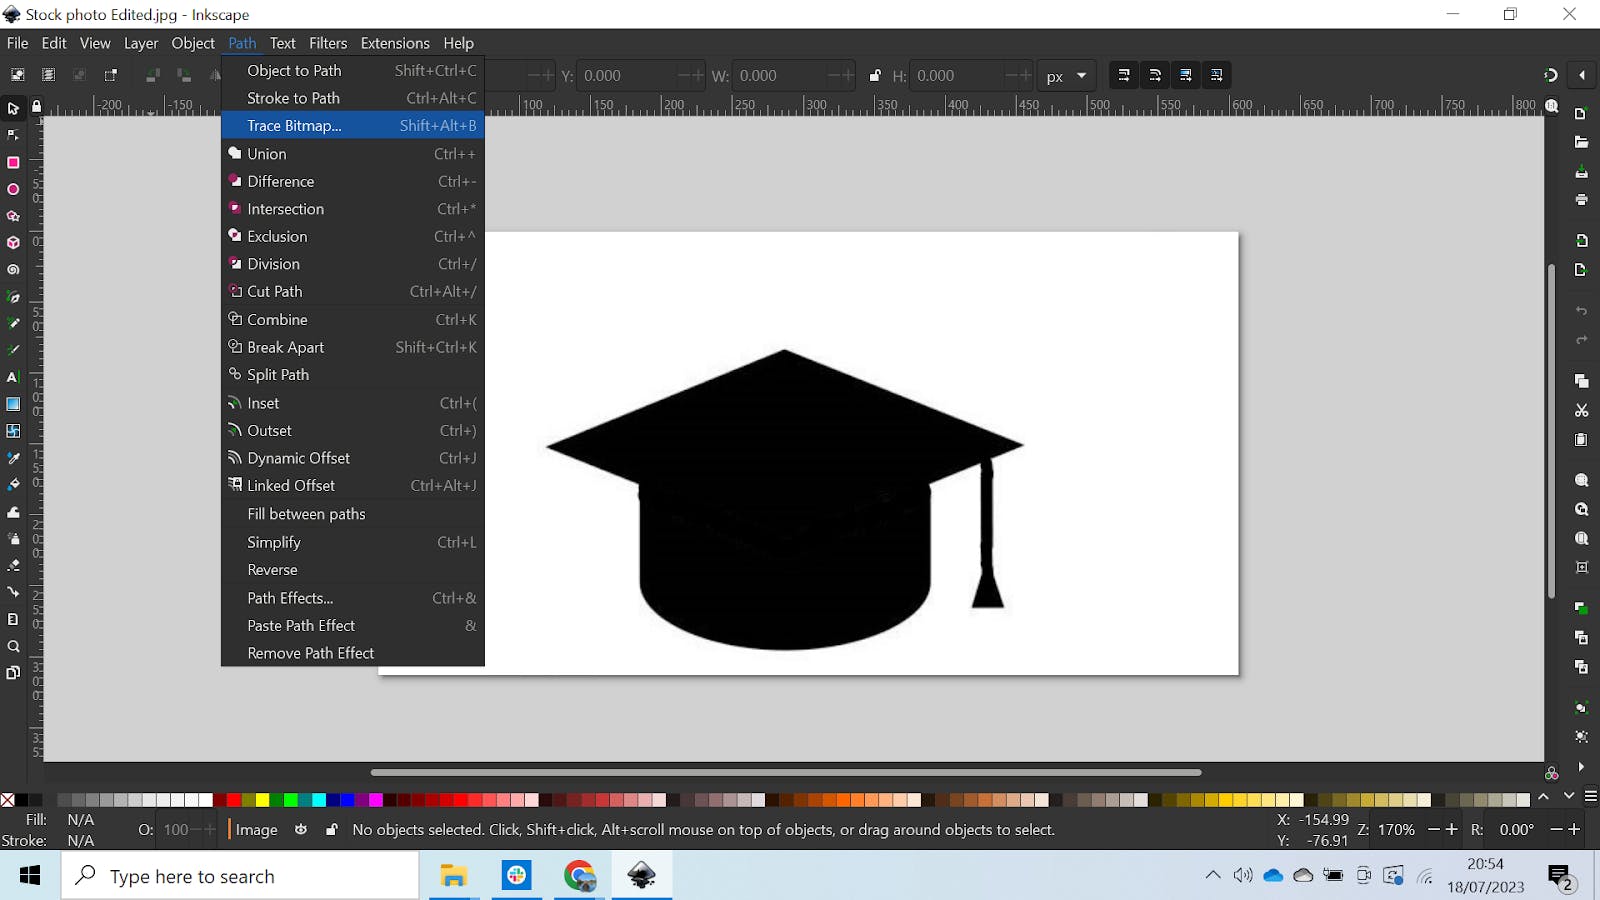Open the px units dropdown
The image size is (1600, 900).
pyautogui.click(x=1066, y=76)
